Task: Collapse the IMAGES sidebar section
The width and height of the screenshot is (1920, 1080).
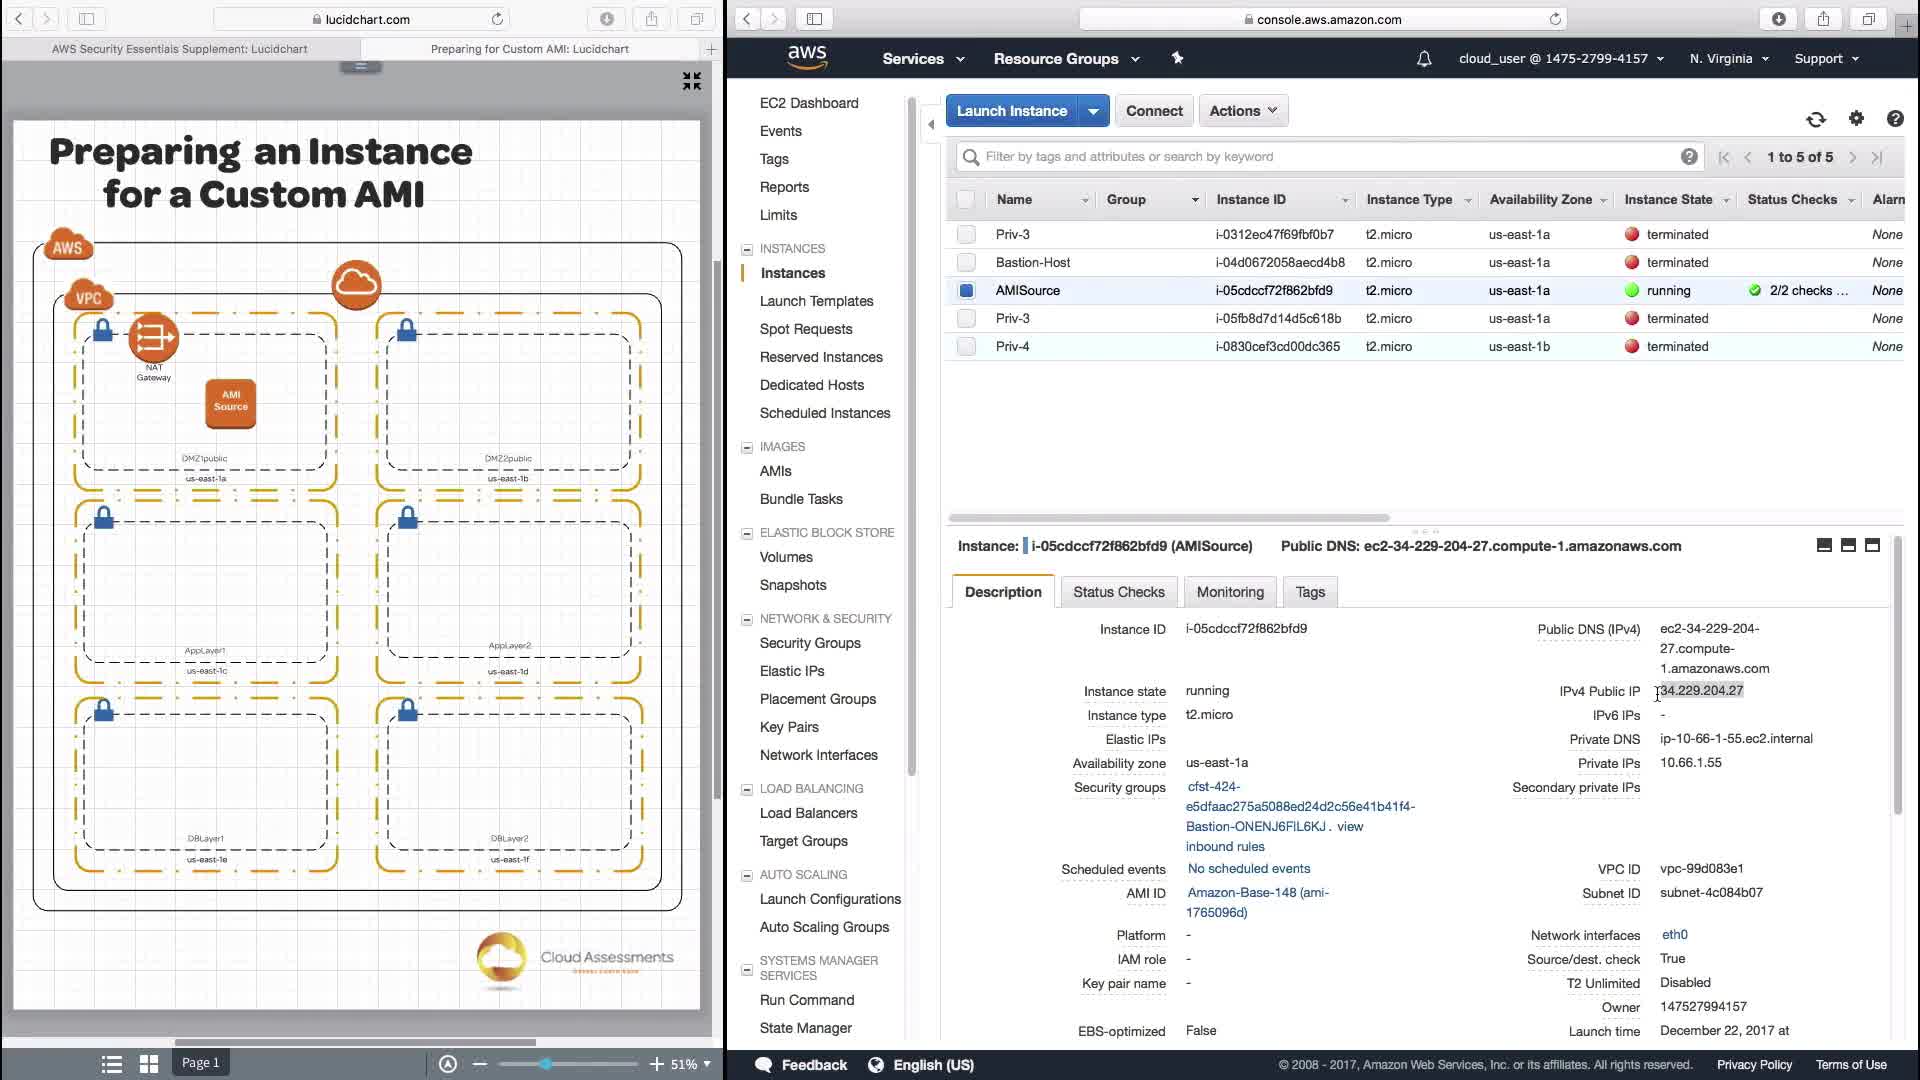Action: (x=747, y=448)
